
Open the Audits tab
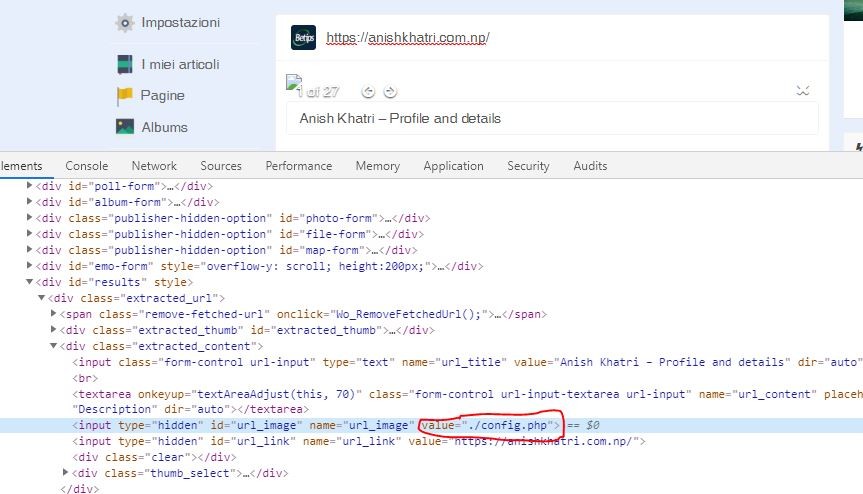coord(590,166)
